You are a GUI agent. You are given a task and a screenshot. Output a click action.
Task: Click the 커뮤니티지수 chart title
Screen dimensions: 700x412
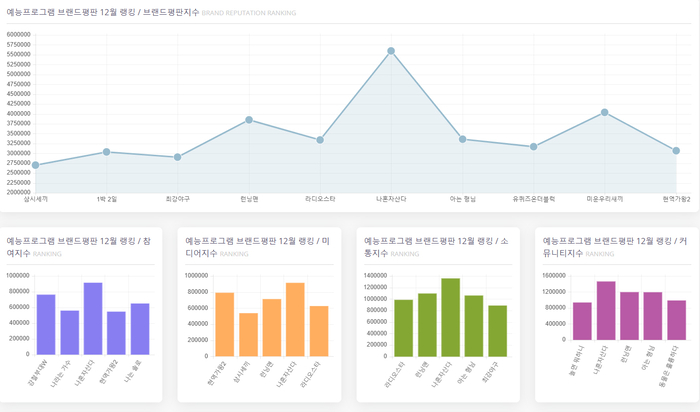tap(615, 247)
